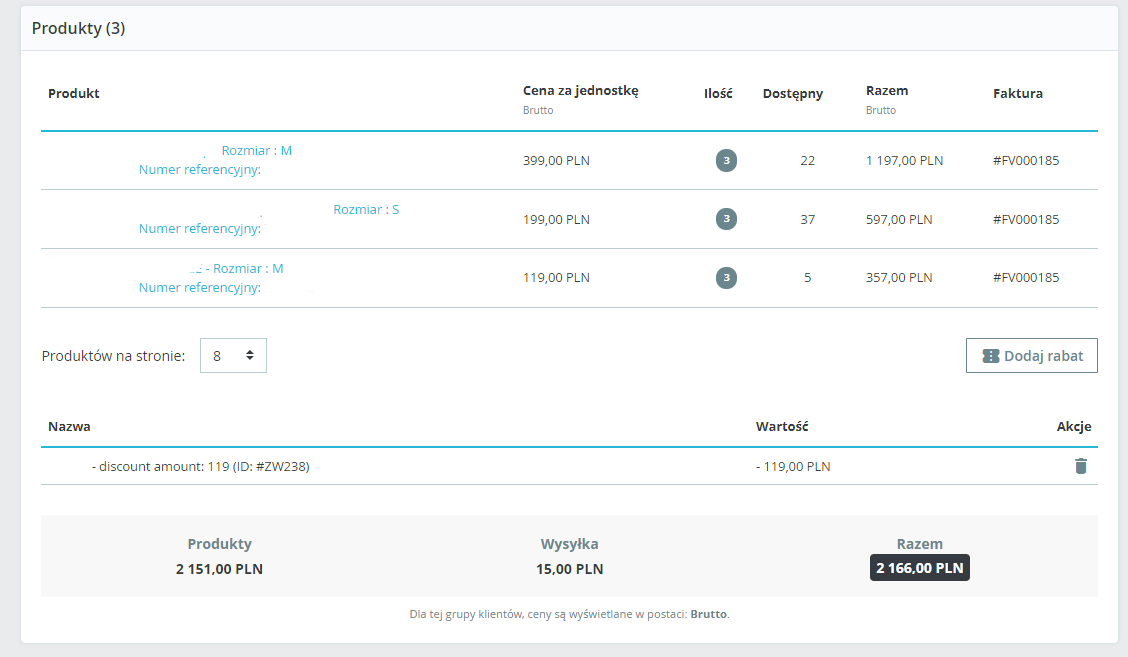Click quantity badge for the 119,00 PLN product
This screenshot has width=1128, height=657.
tap(726, 278)
